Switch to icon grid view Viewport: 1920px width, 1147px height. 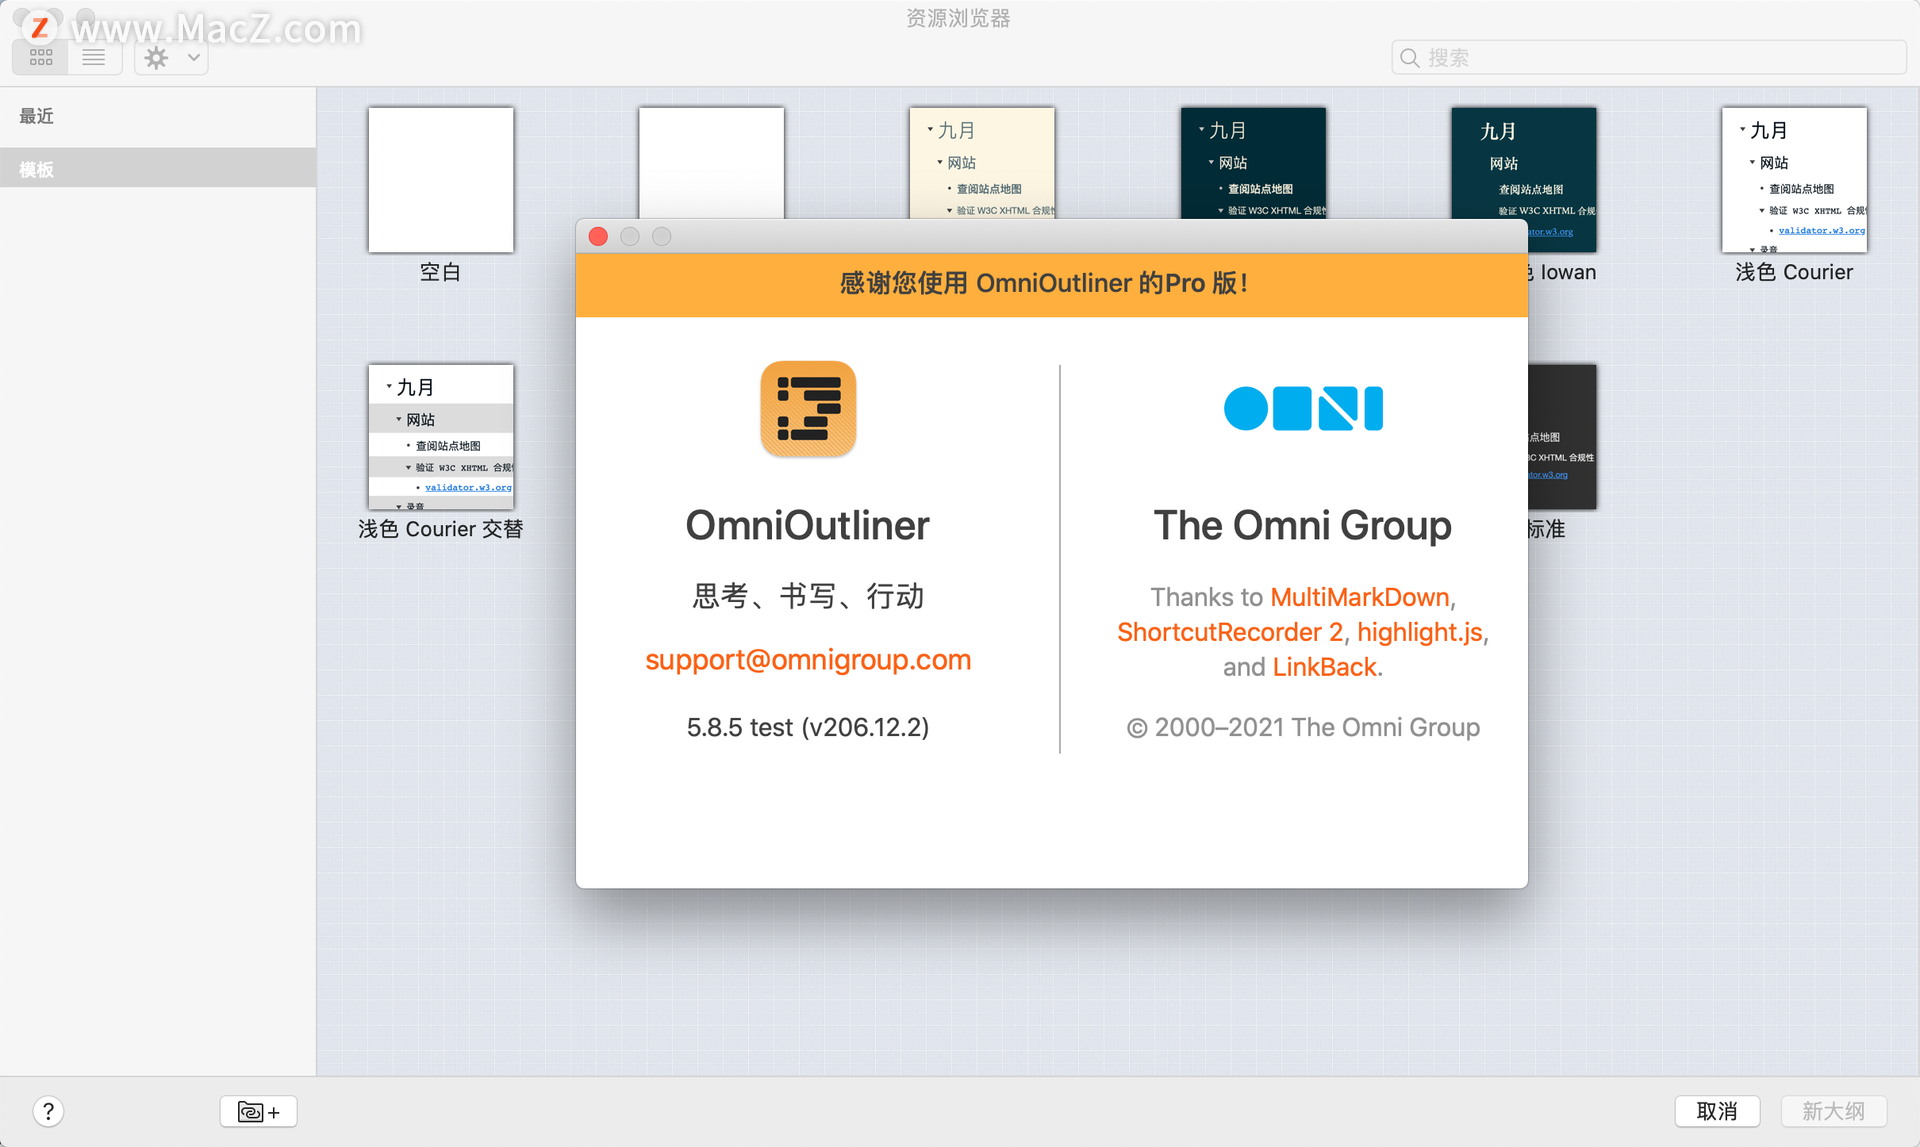pos(41,57)
